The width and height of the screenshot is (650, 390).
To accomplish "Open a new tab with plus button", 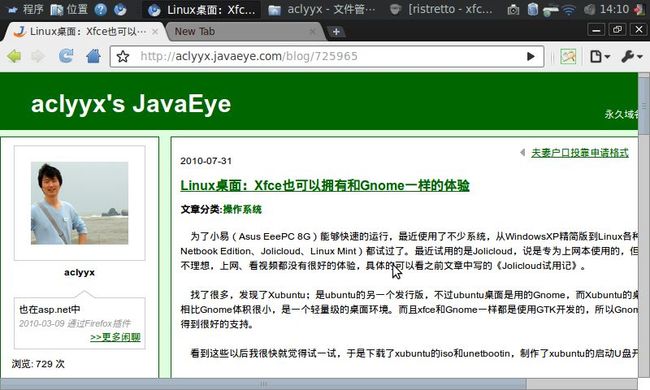I will (336, 31).
